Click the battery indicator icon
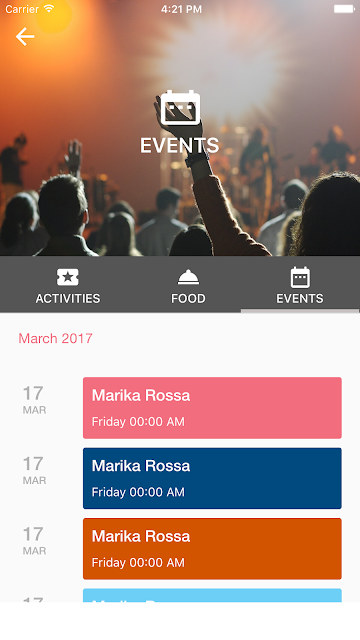 coord(344,9)
